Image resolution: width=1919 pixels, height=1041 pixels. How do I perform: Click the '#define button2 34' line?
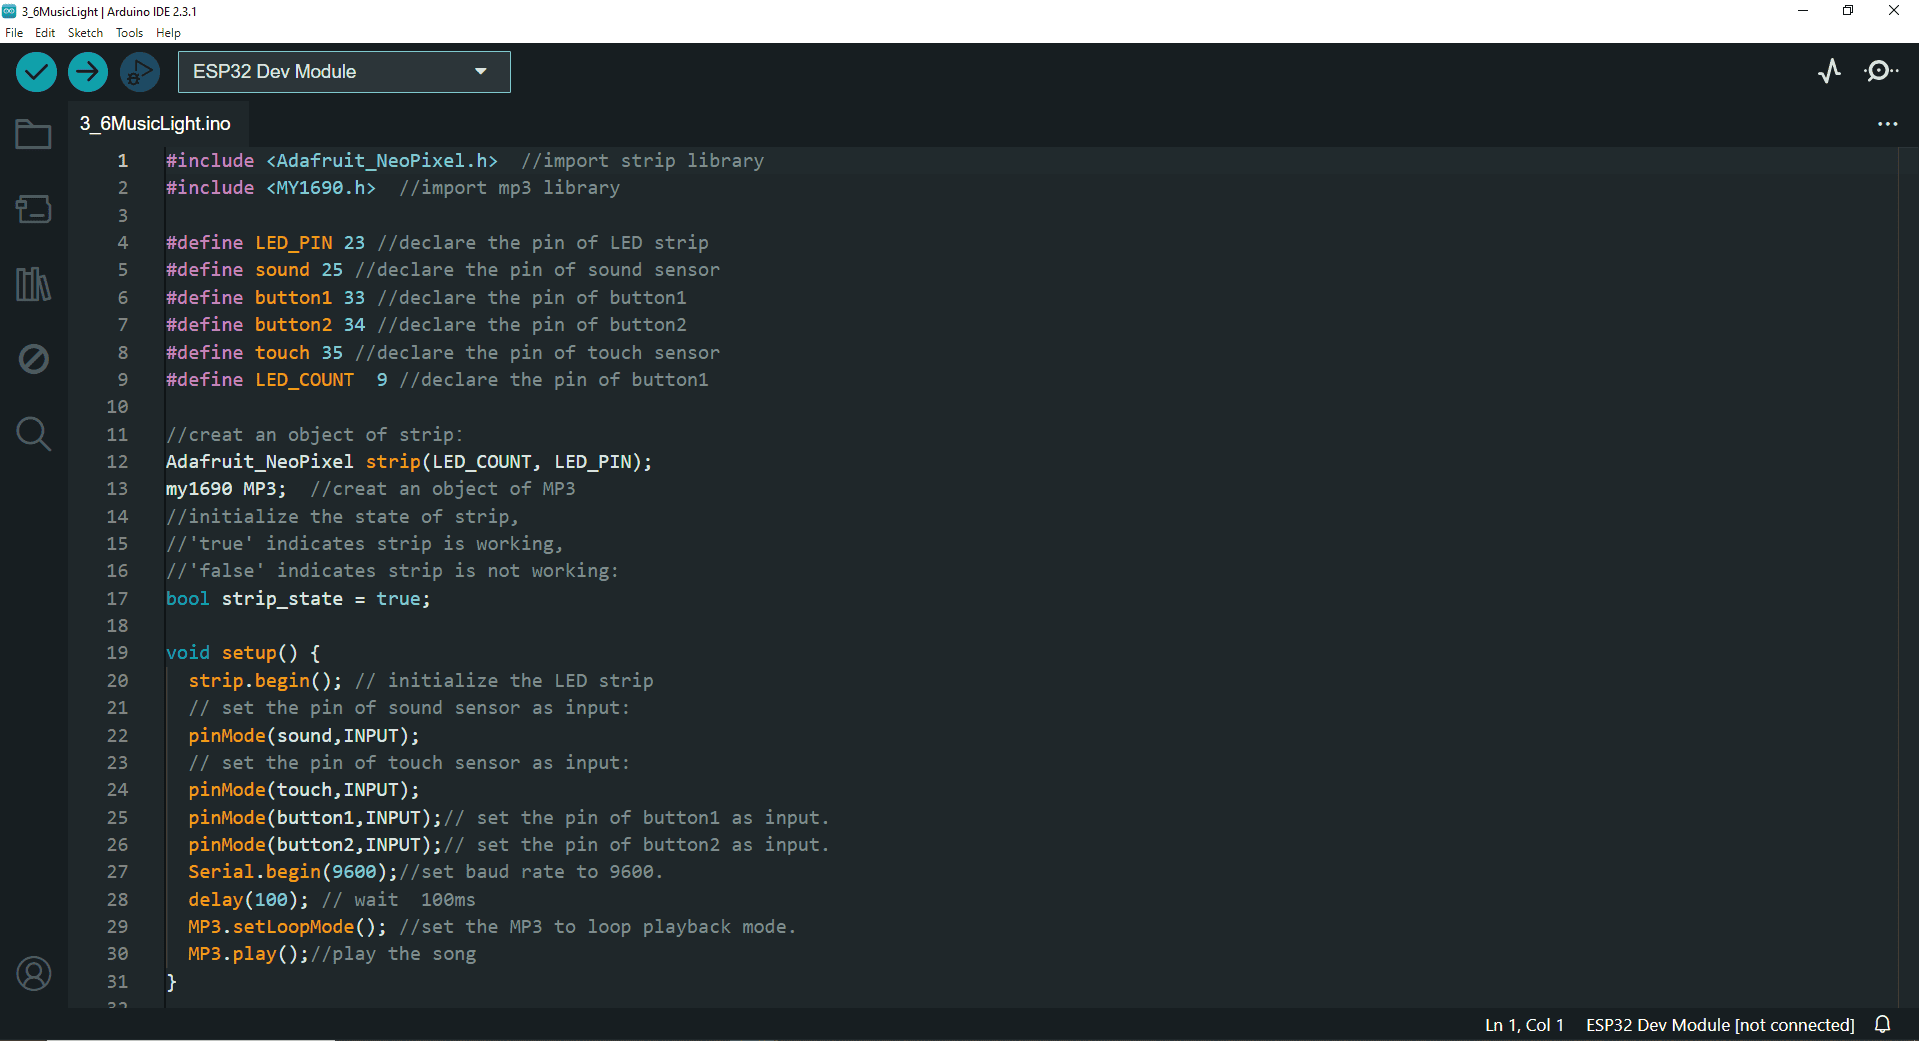point(426,325)
